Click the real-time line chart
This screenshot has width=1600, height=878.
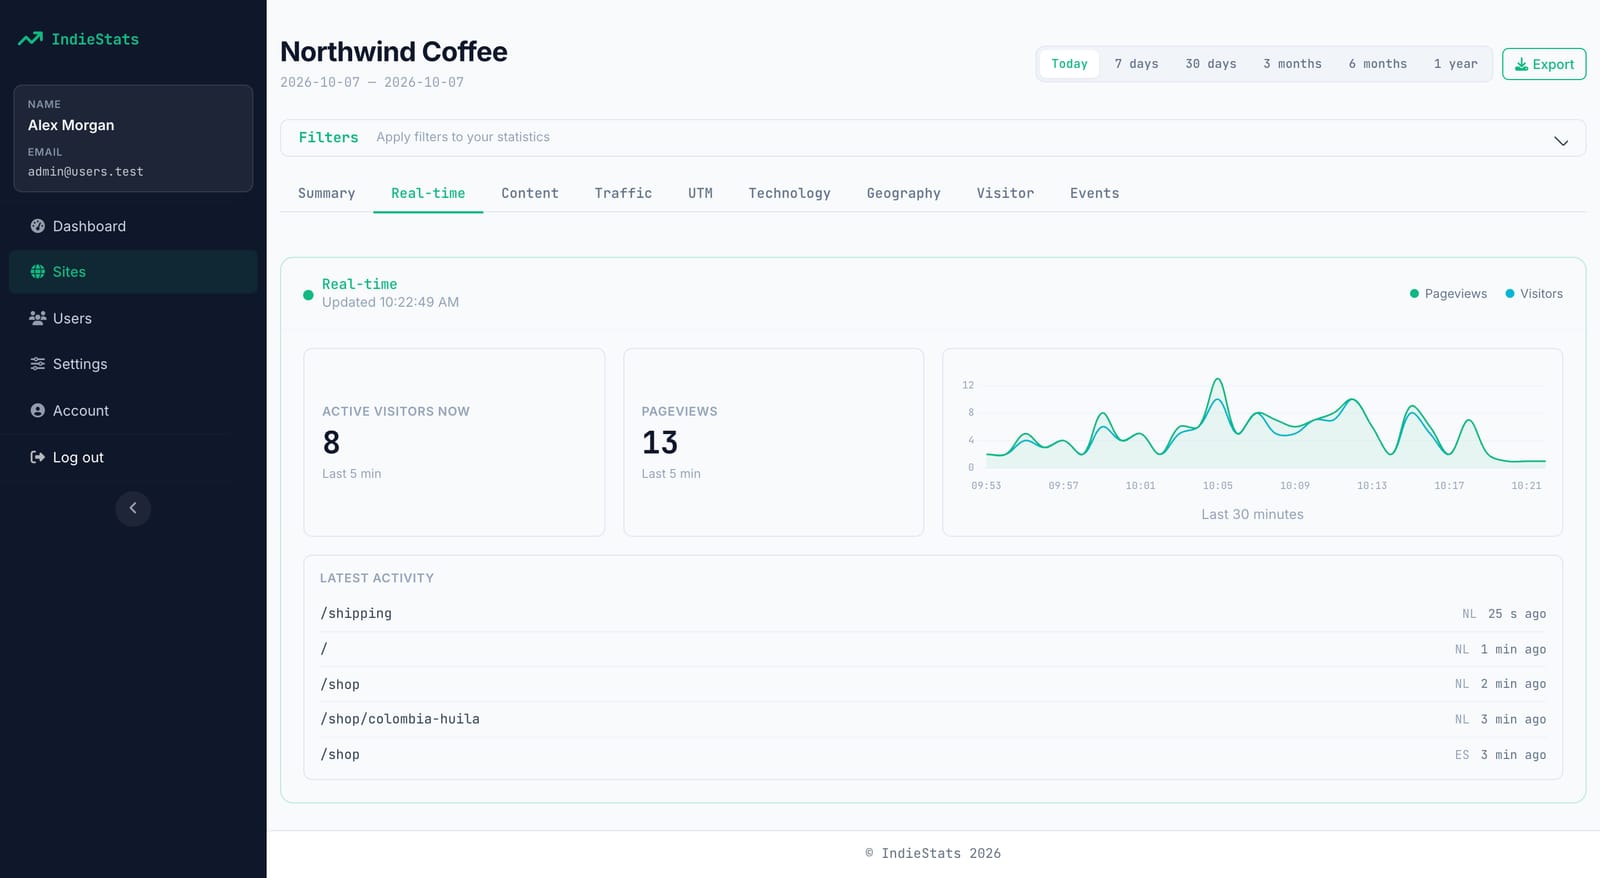1252,432
